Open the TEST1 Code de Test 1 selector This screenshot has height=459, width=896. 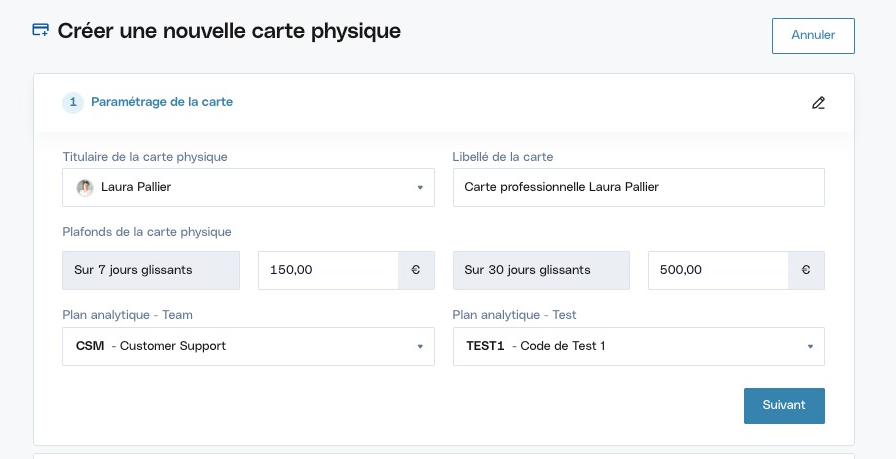click(639, 346)
